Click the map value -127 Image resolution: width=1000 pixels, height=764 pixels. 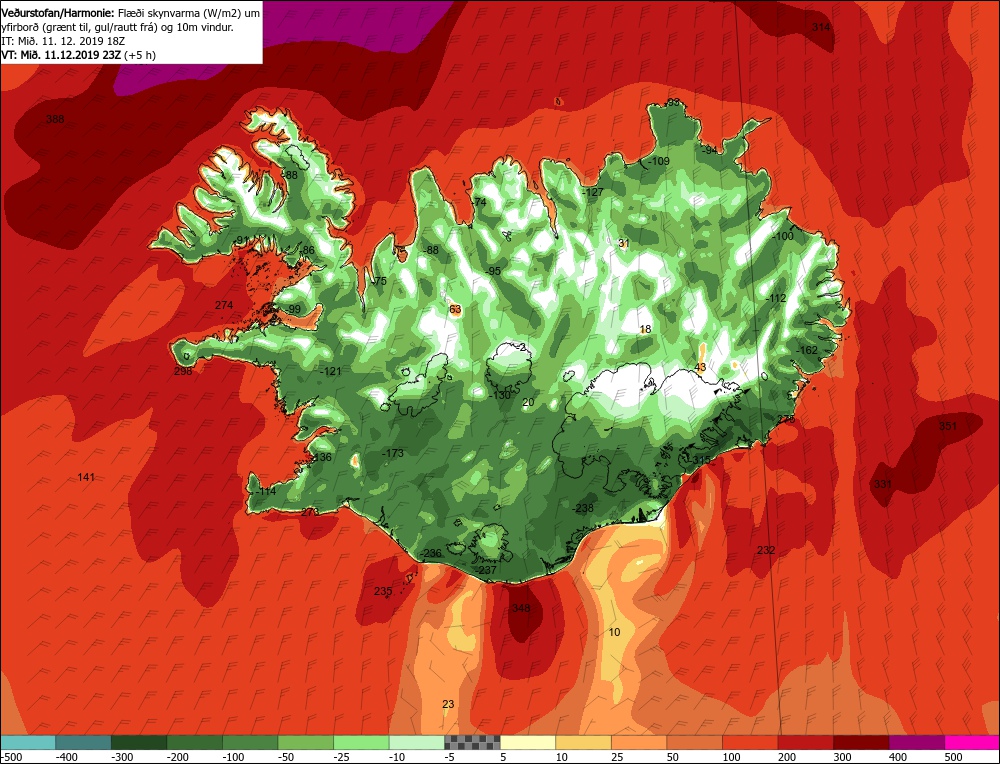pyautogui.click(x=592, y=193)
